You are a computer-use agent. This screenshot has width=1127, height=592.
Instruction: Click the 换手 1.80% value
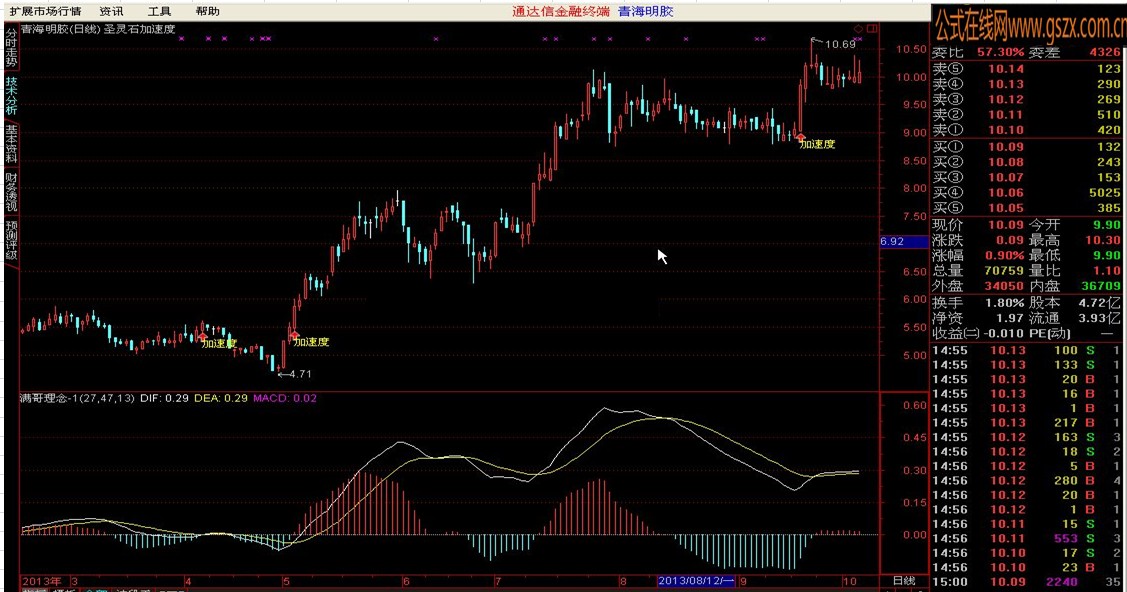[1005, 302]
